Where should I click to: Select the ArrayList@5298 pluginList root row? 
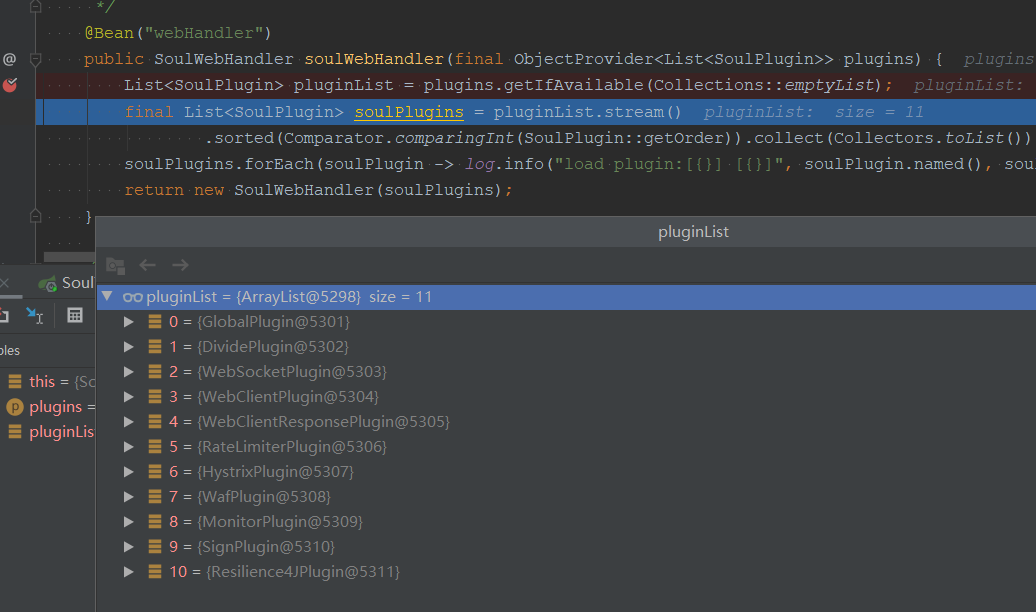[566, 297]
